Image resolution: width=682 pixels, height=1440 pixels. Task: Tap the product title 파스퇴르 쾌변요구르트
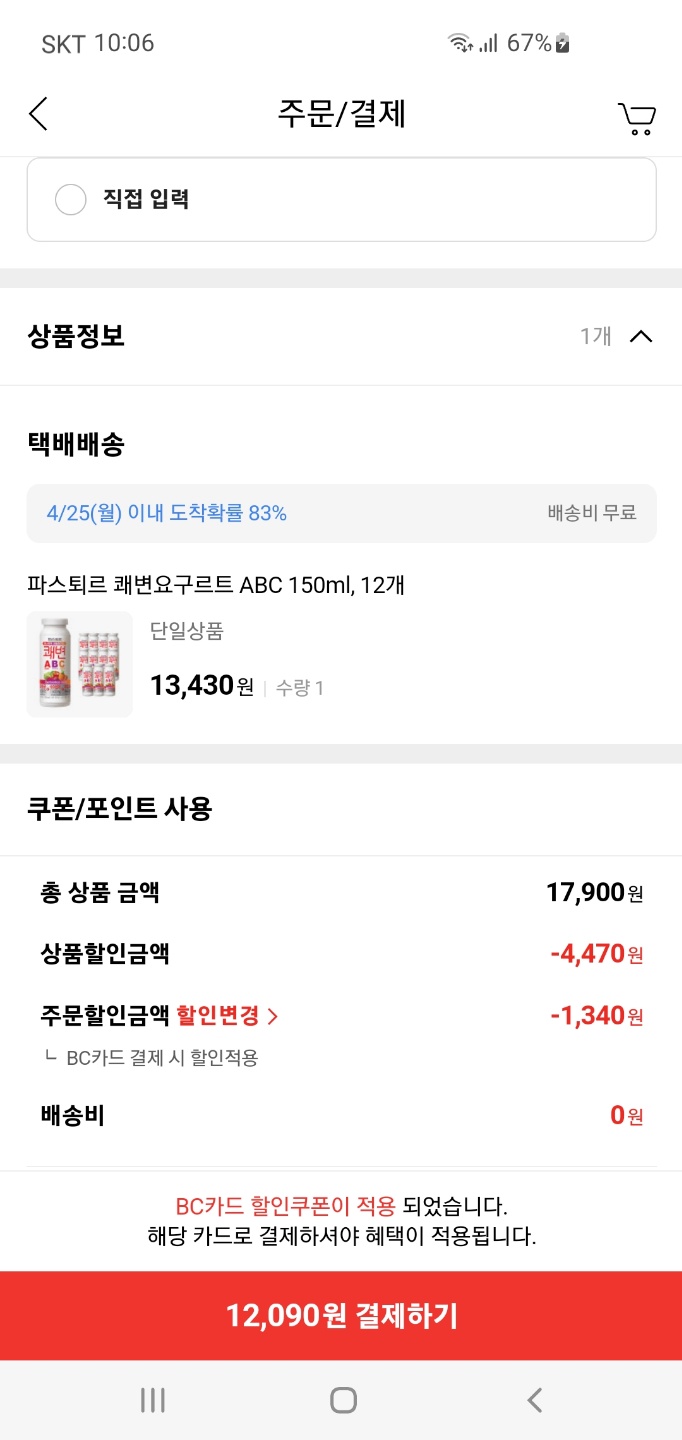(216, 584)
